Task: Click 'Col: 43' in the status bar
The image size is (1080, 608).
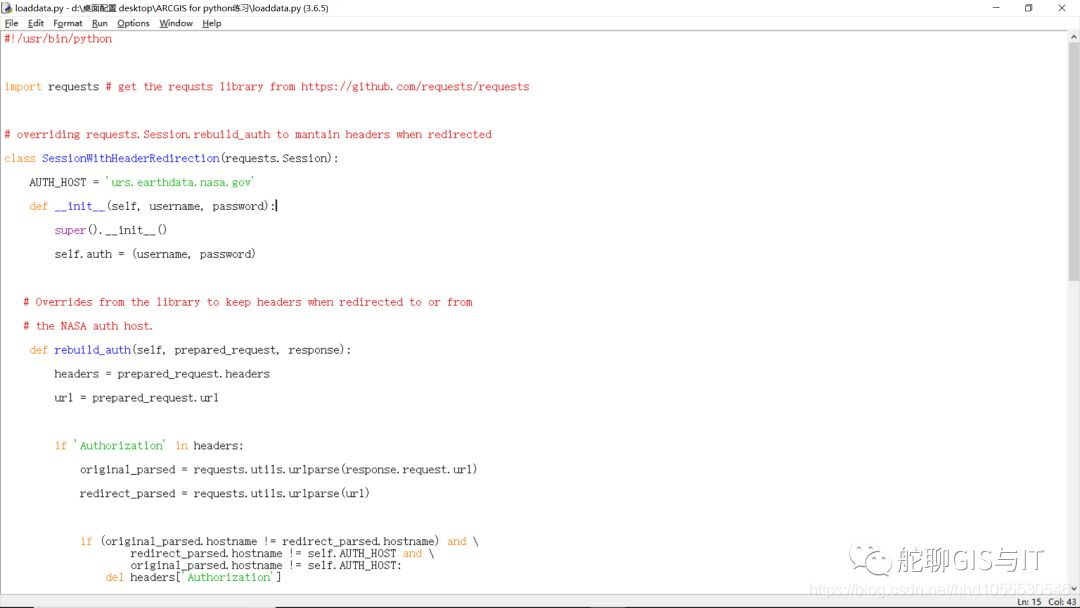Action: point(1063,602)
